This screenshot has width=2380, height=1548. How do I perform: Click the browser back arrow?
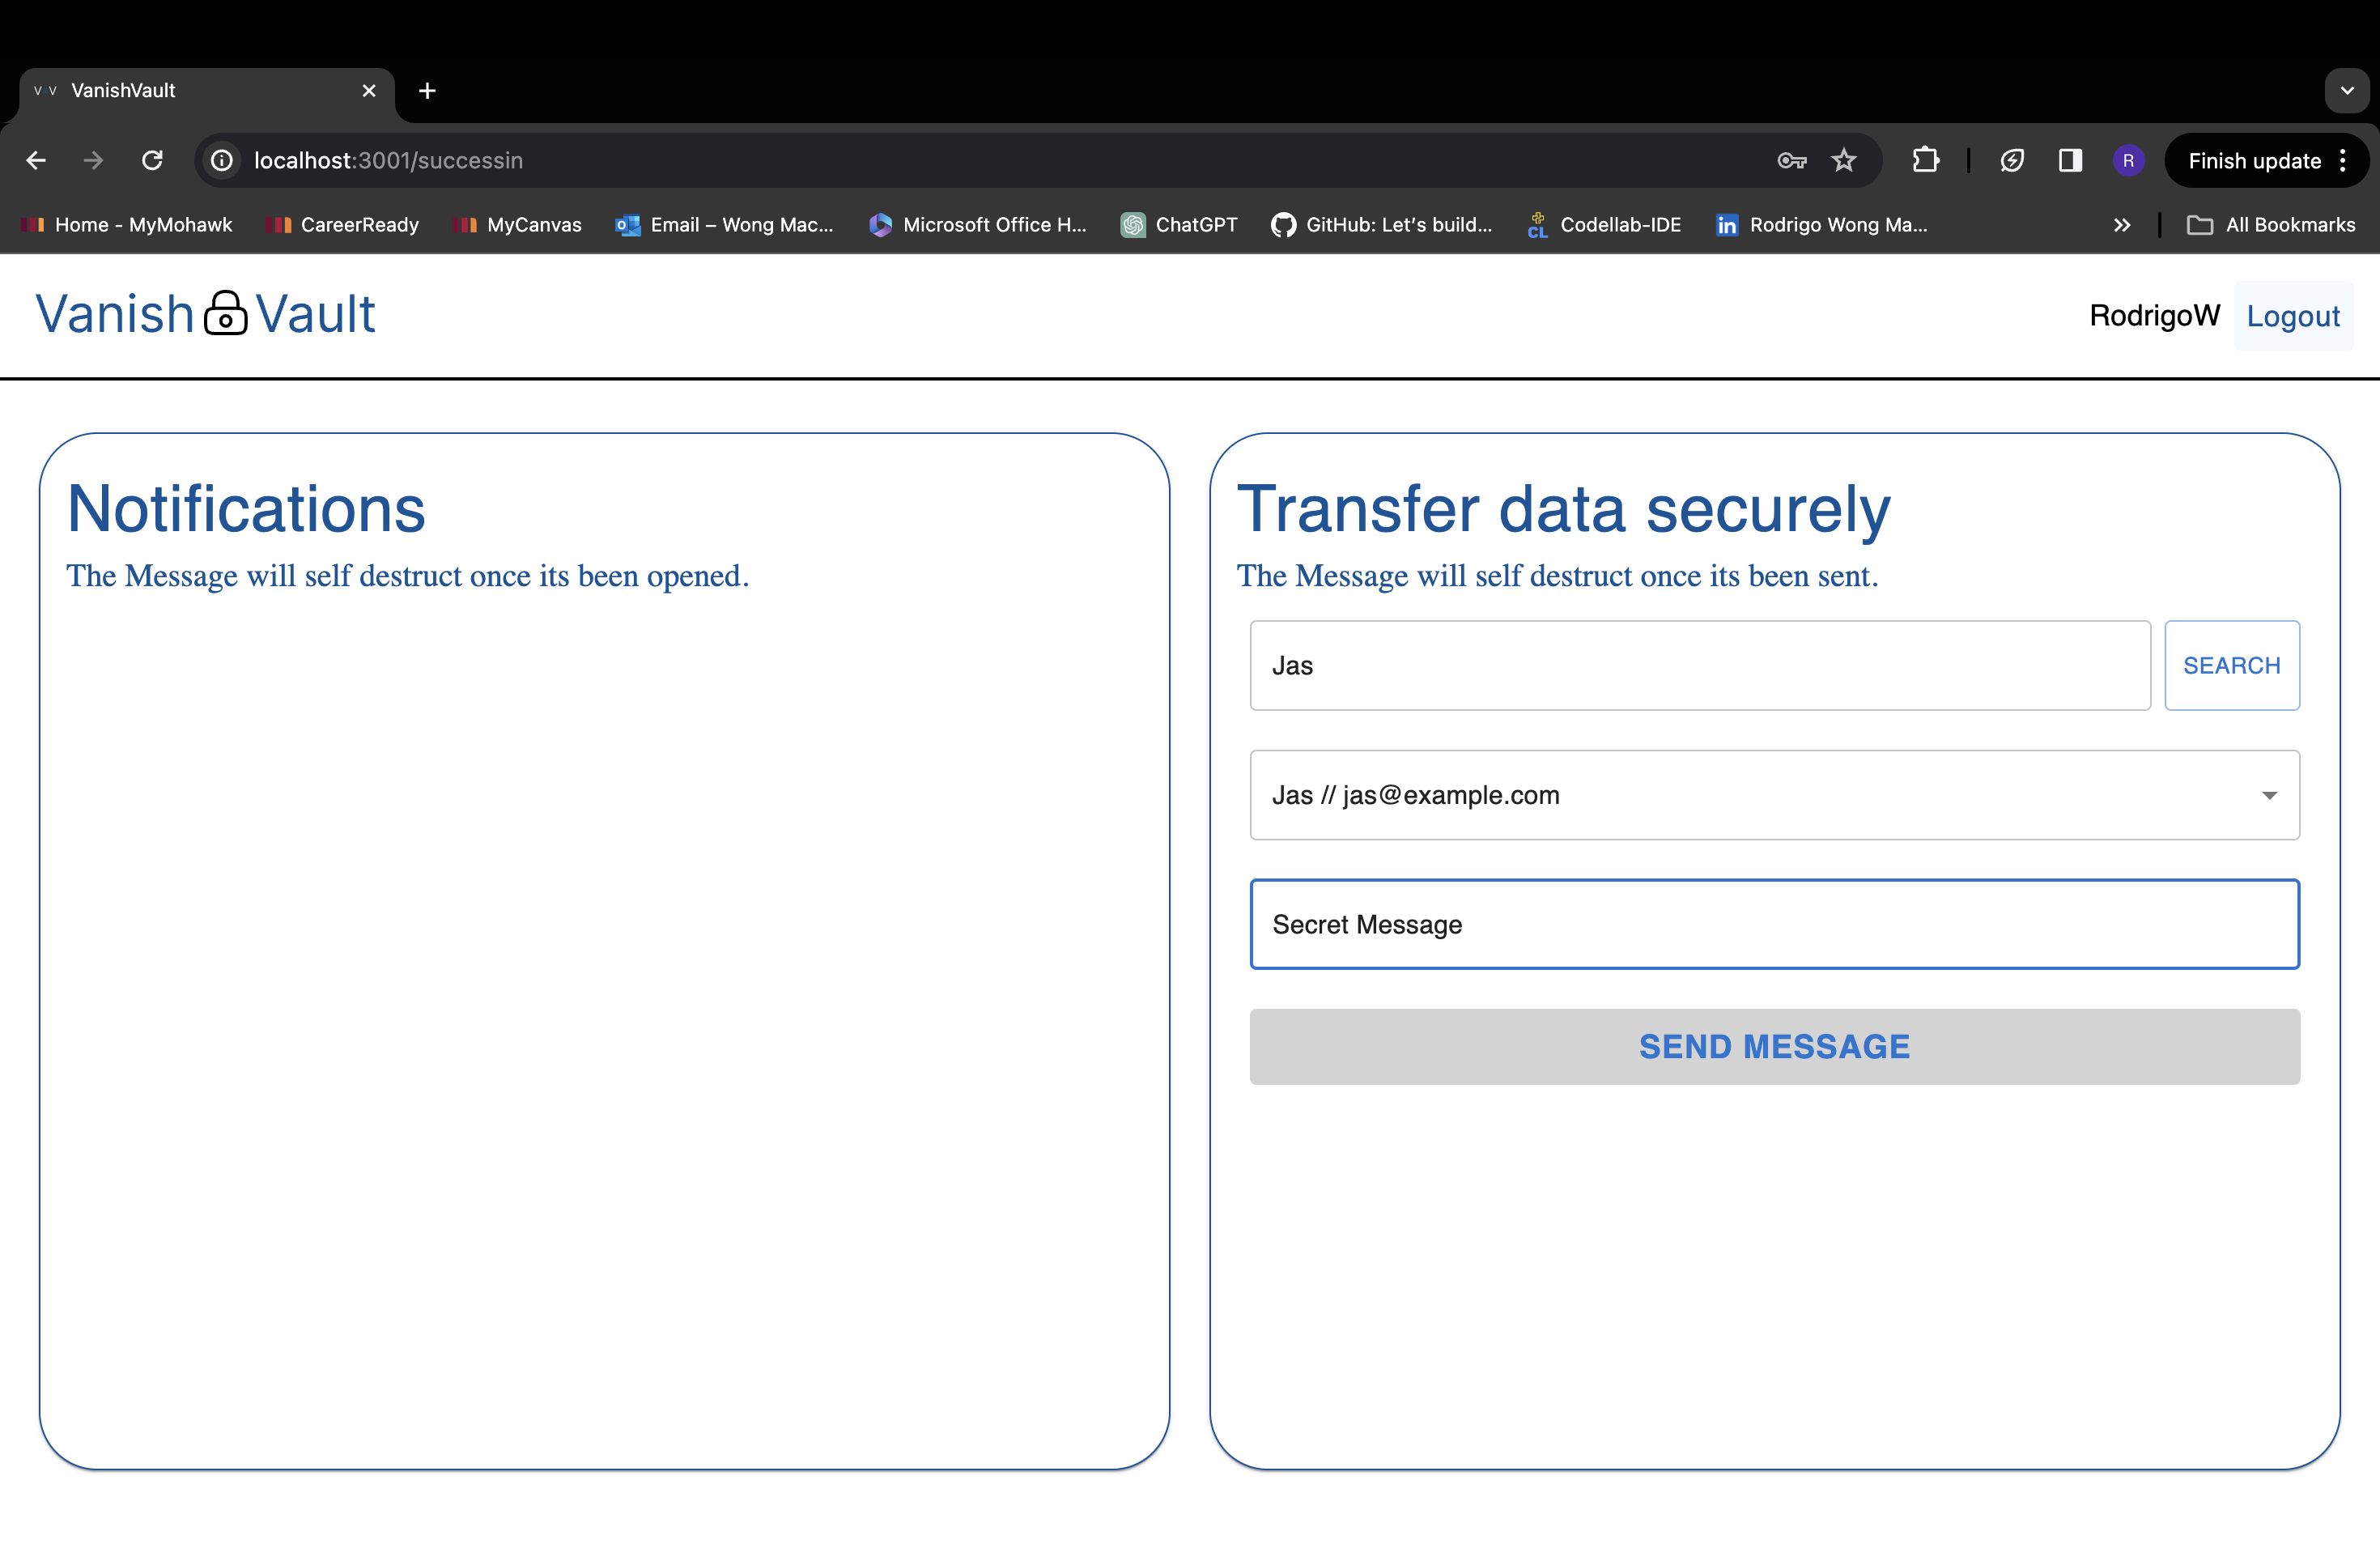(x=36, y=160)
